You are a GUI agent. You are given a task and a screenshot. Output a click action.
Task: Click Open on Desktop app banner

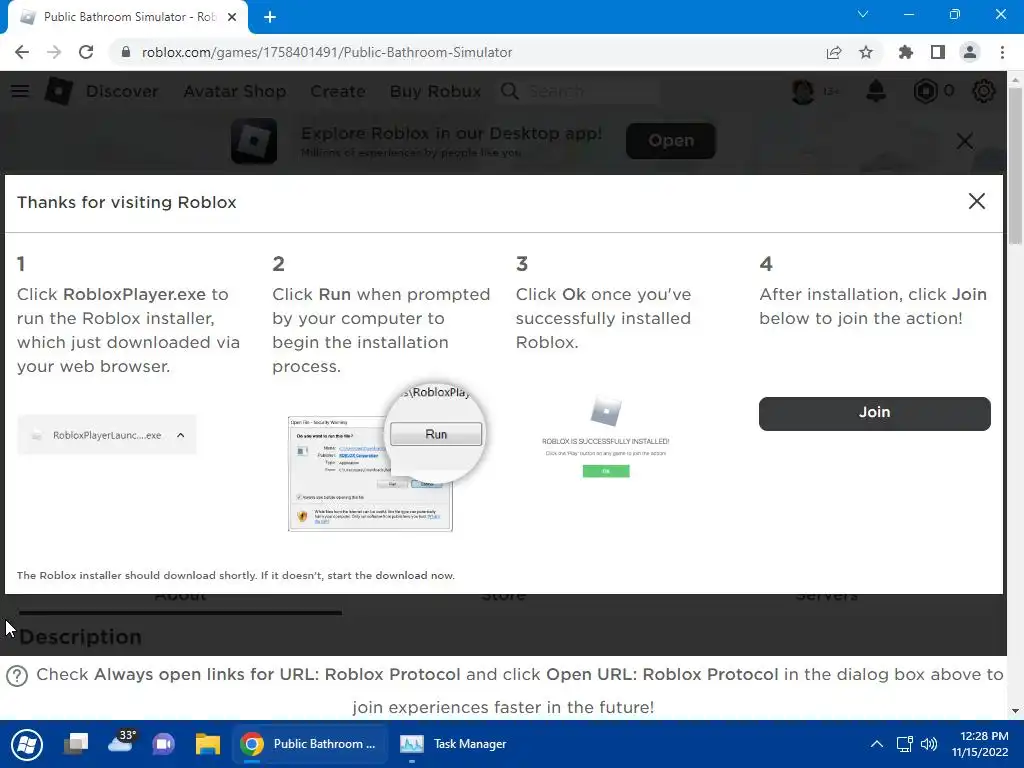point(671,140)
